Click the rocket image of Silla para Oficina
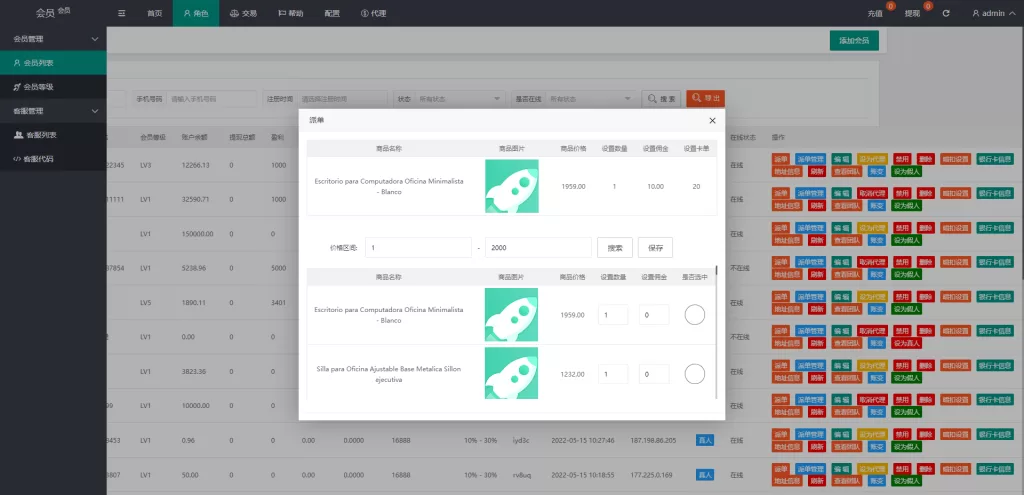The image size is (1024, 495). [x=511, y=373]
